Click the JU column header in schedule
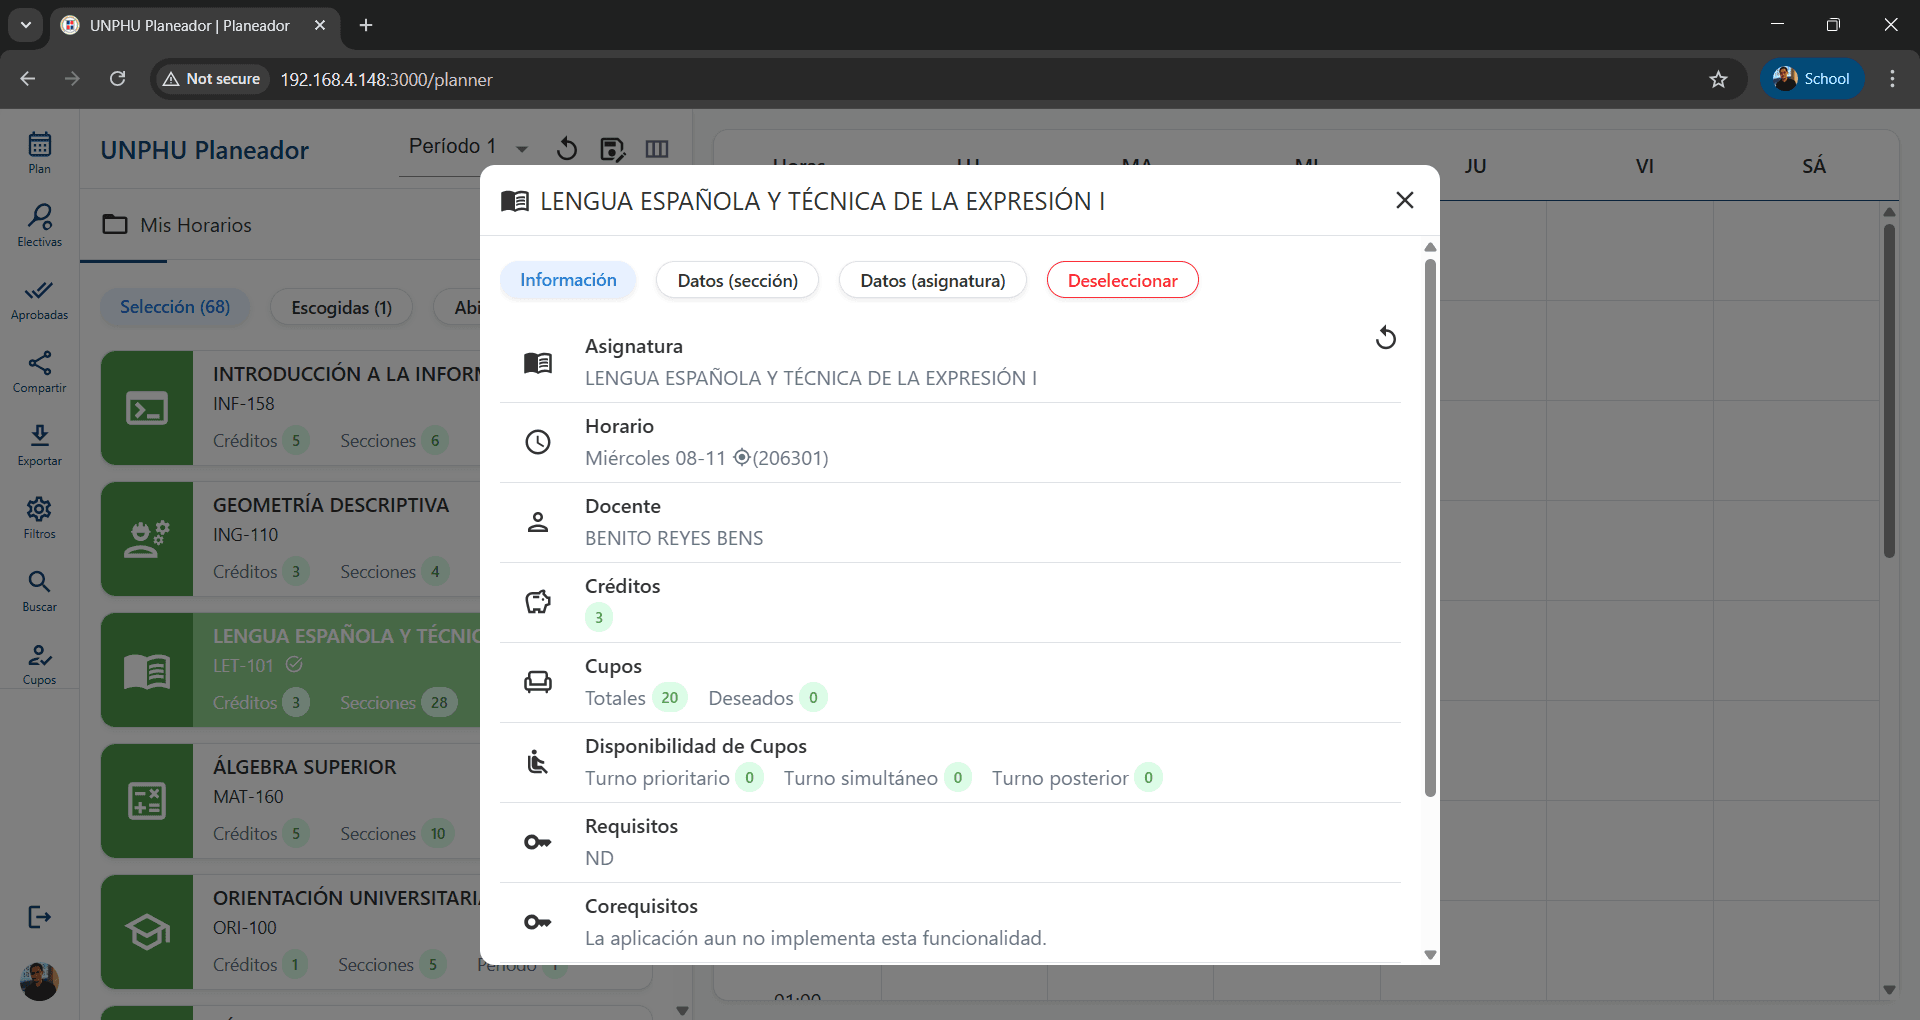The width and height of the screenshot is (1920, 1020). tap(1475, 166)
